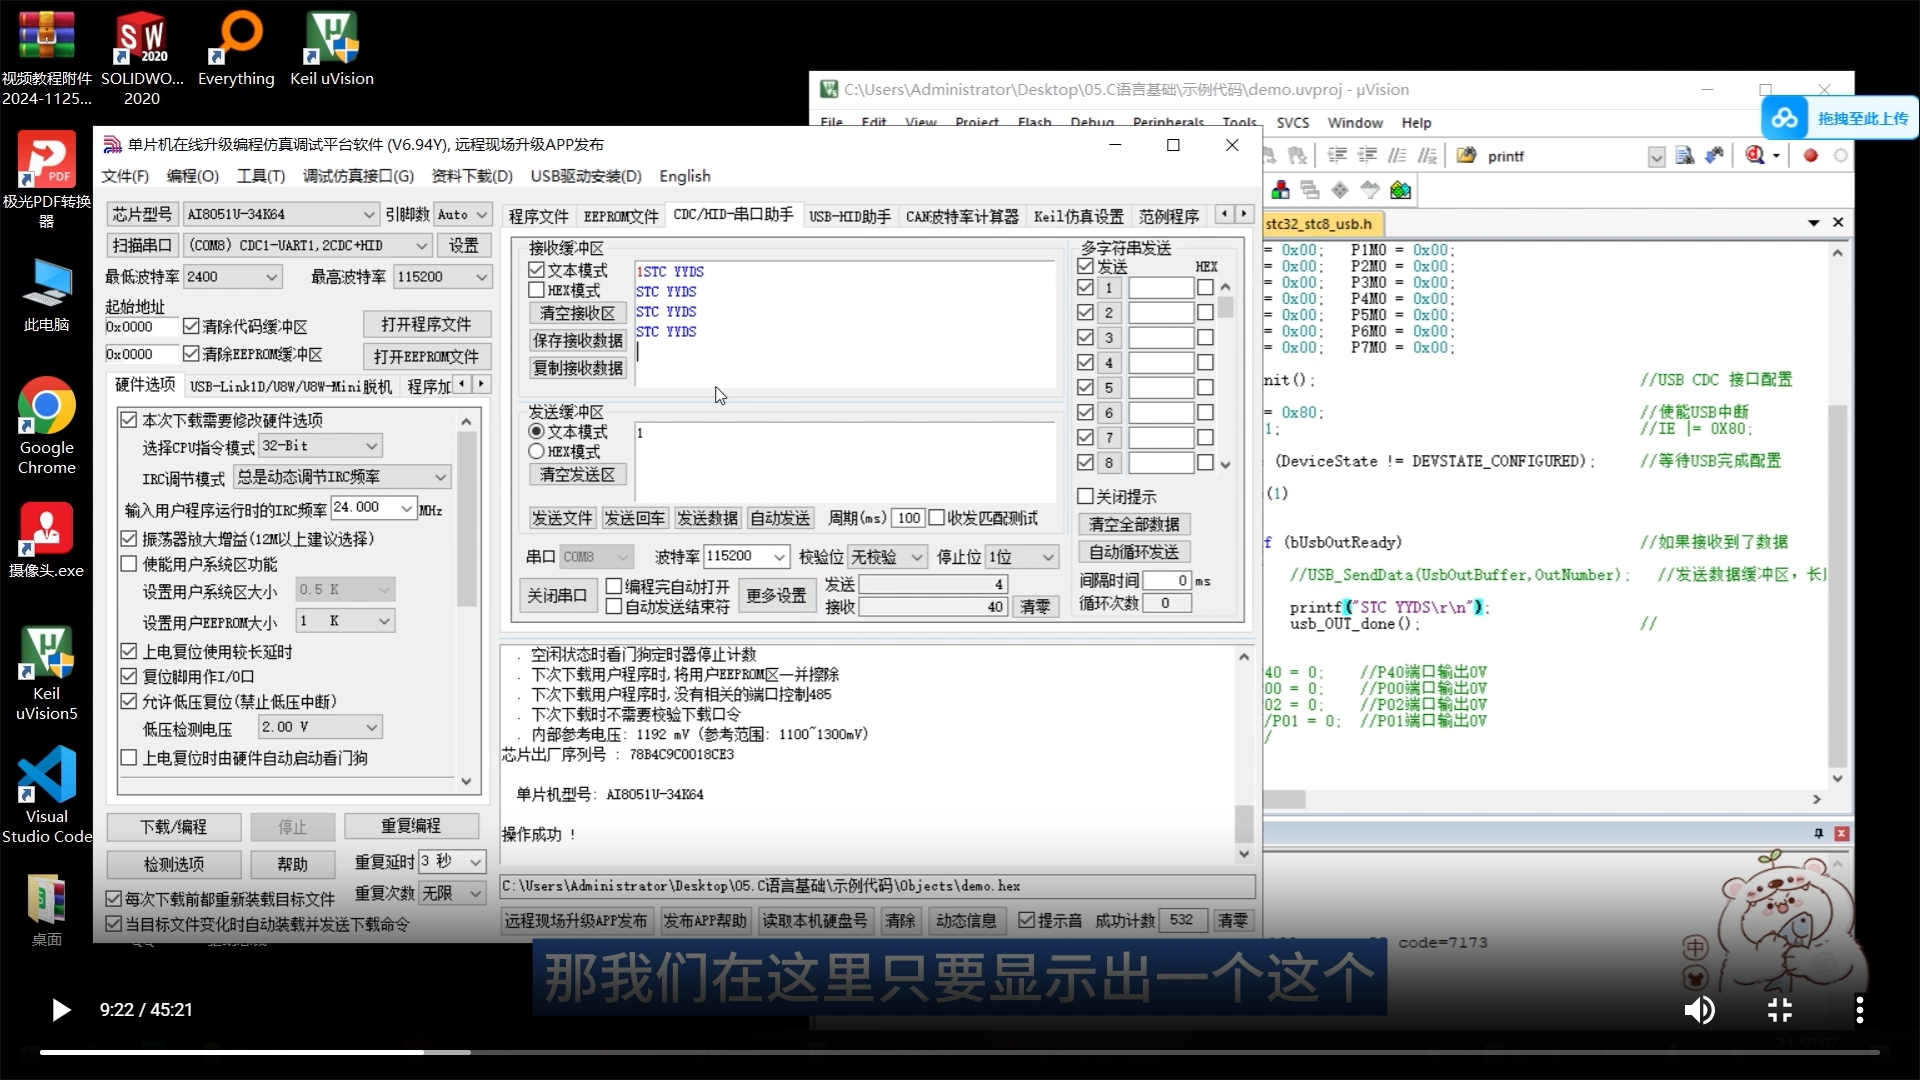Check HEX模式 in receive buffer
The width and height of the screenshot is (1920, 1080).
pos(537,290)
